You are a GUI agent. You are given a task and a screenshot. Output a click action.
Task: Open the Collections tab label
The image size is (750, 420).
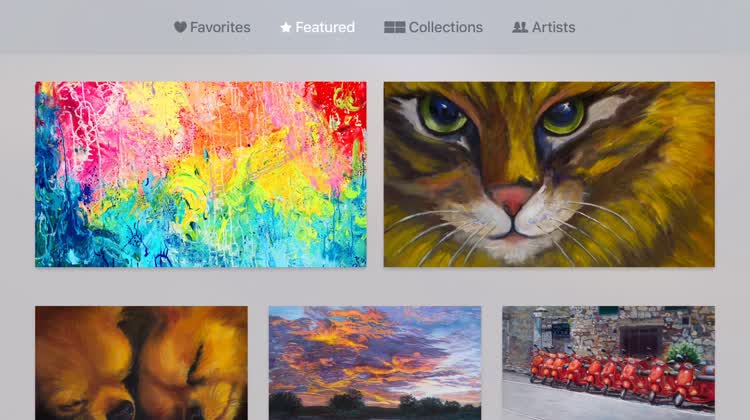(x=446, y=27)
